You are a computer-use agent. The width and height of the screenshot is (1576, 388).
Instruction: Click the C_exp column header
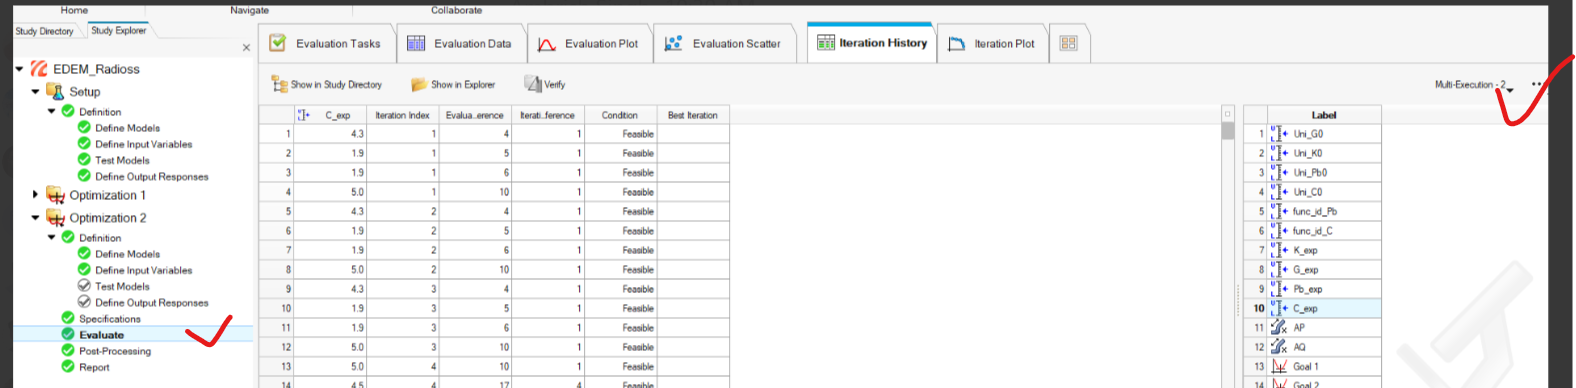pyautogui.click(x=330, y=115)
